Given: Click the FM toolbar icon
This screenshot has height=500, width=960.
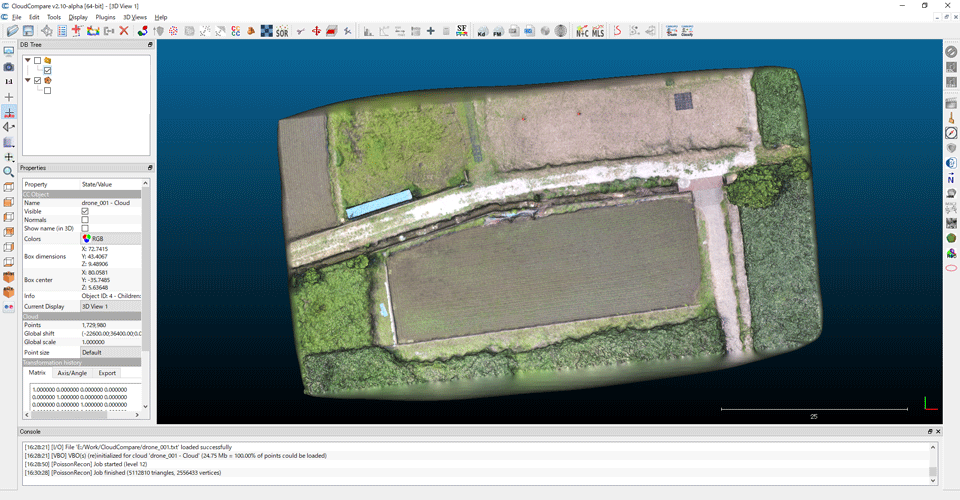Looking at the screenshot, I should tap(498, 31).
